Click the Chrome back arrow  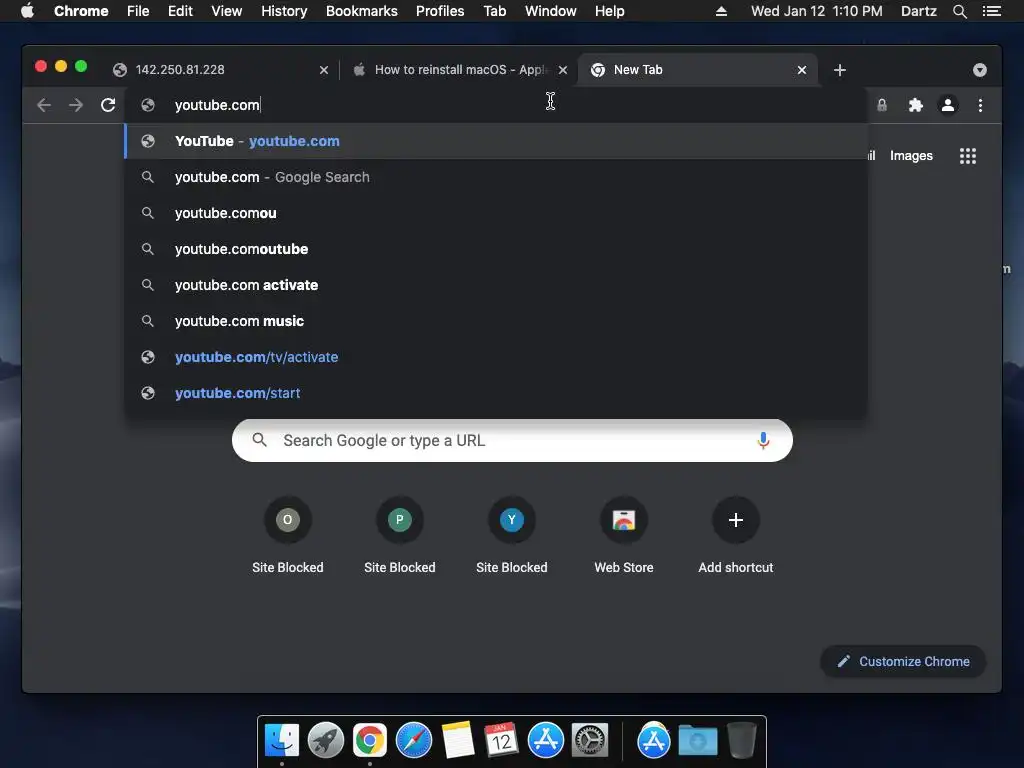(44, 105)
